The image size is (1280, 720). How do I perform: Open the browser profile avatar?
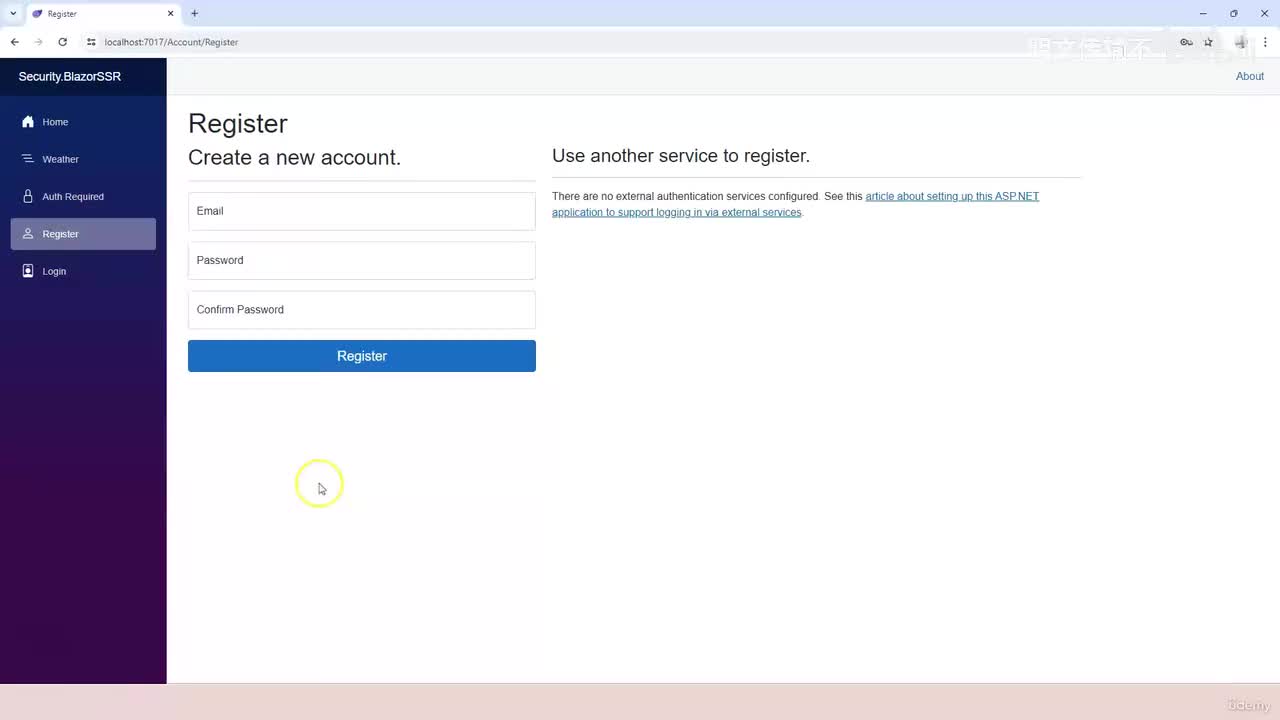[1241, 42]
